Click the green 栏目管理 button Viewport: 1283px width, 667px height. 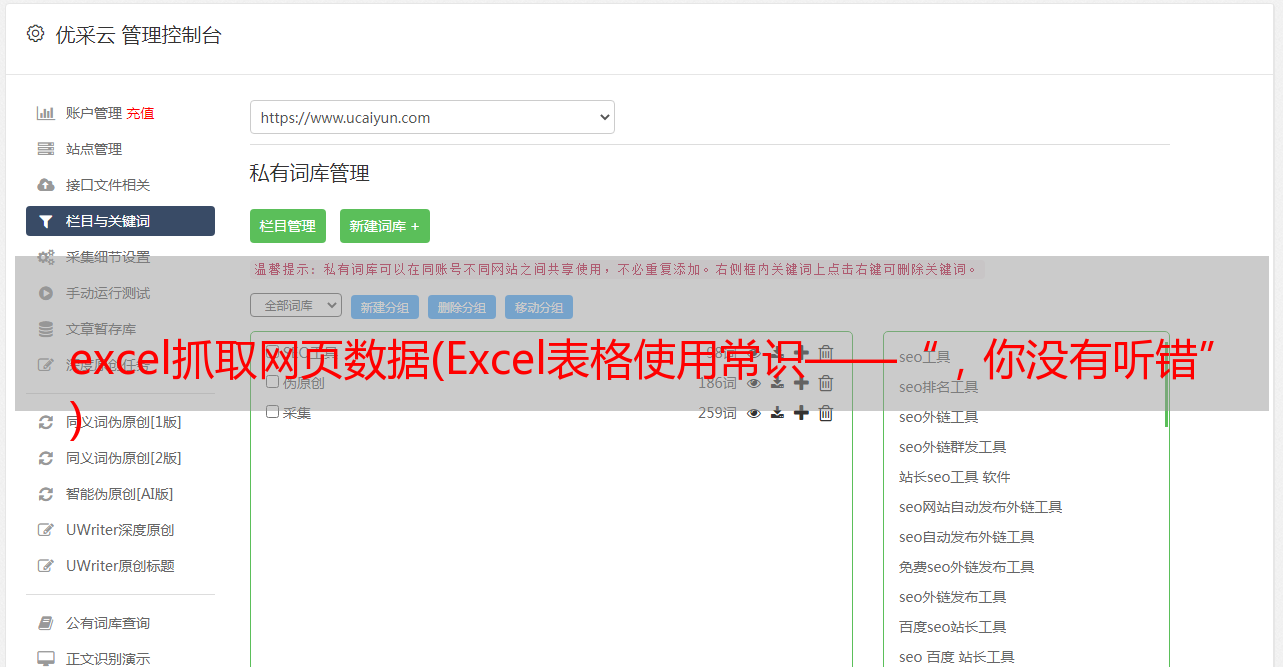point(288,226)
